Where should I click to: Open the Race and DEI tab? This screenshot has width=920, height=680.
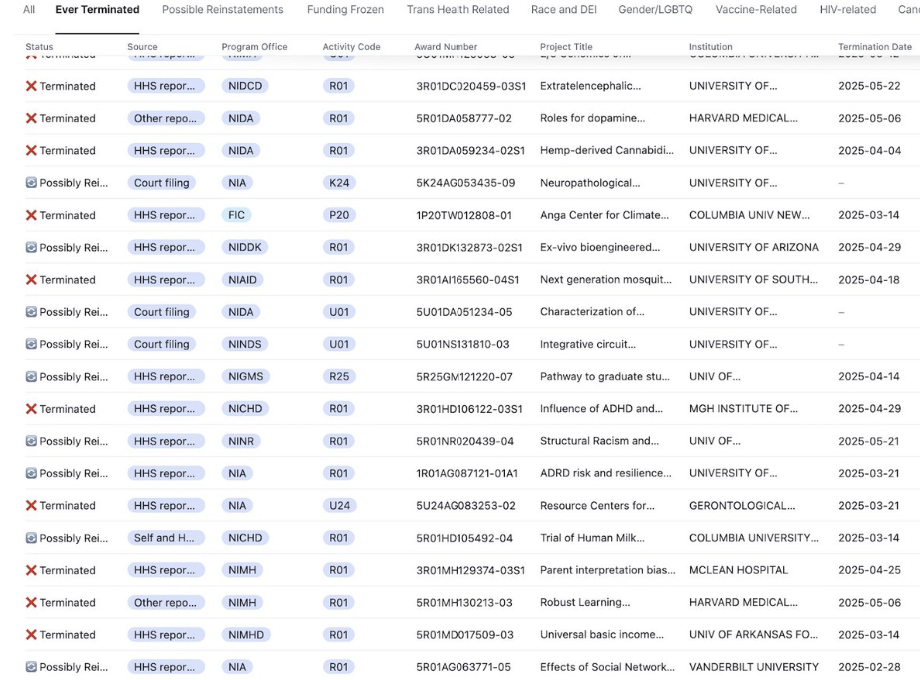pyautogui.click(x=563, y=9)
